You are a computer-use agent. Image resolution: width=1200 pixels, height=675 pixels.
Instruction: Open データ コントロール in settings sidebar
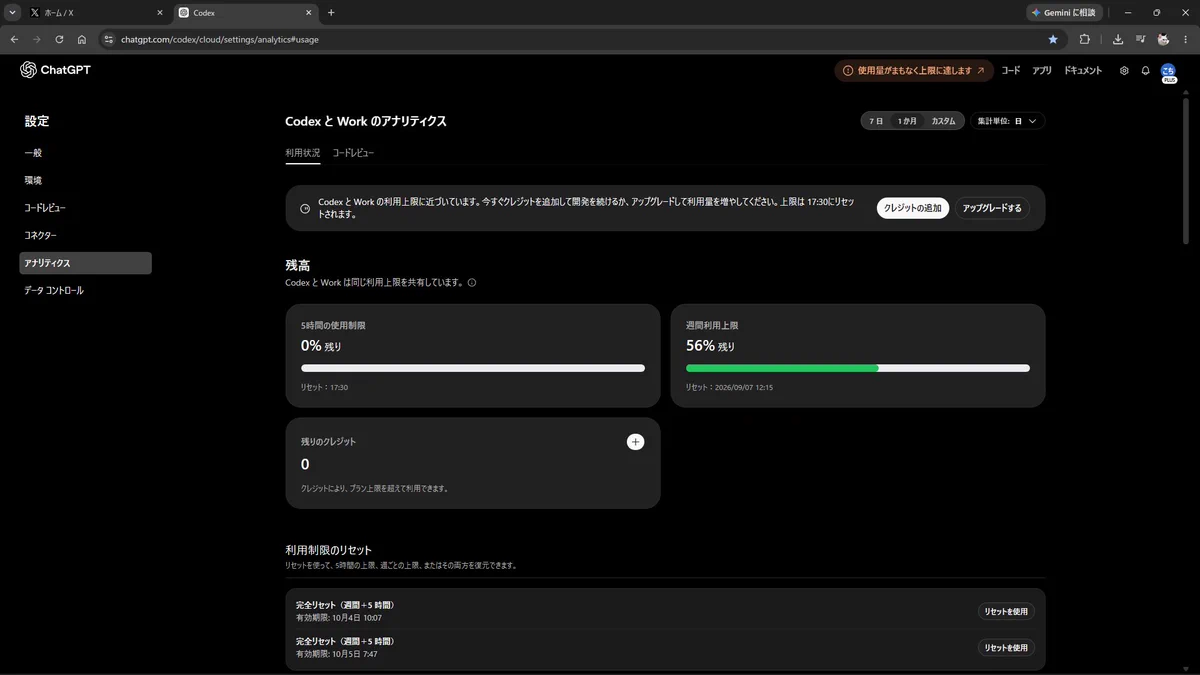click(x=85, y=290)
